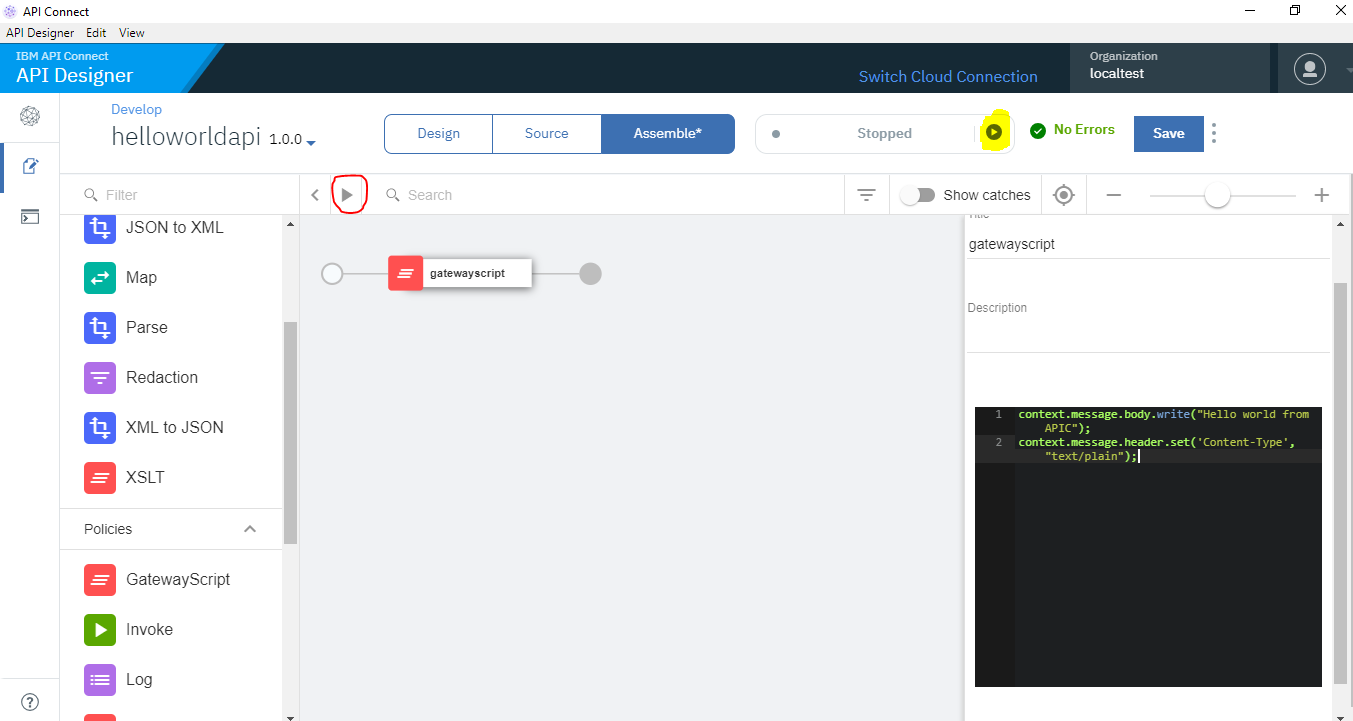Open the user profile avatar icon
This screenshot has width=1353, height=721.
click(1309, 69)
